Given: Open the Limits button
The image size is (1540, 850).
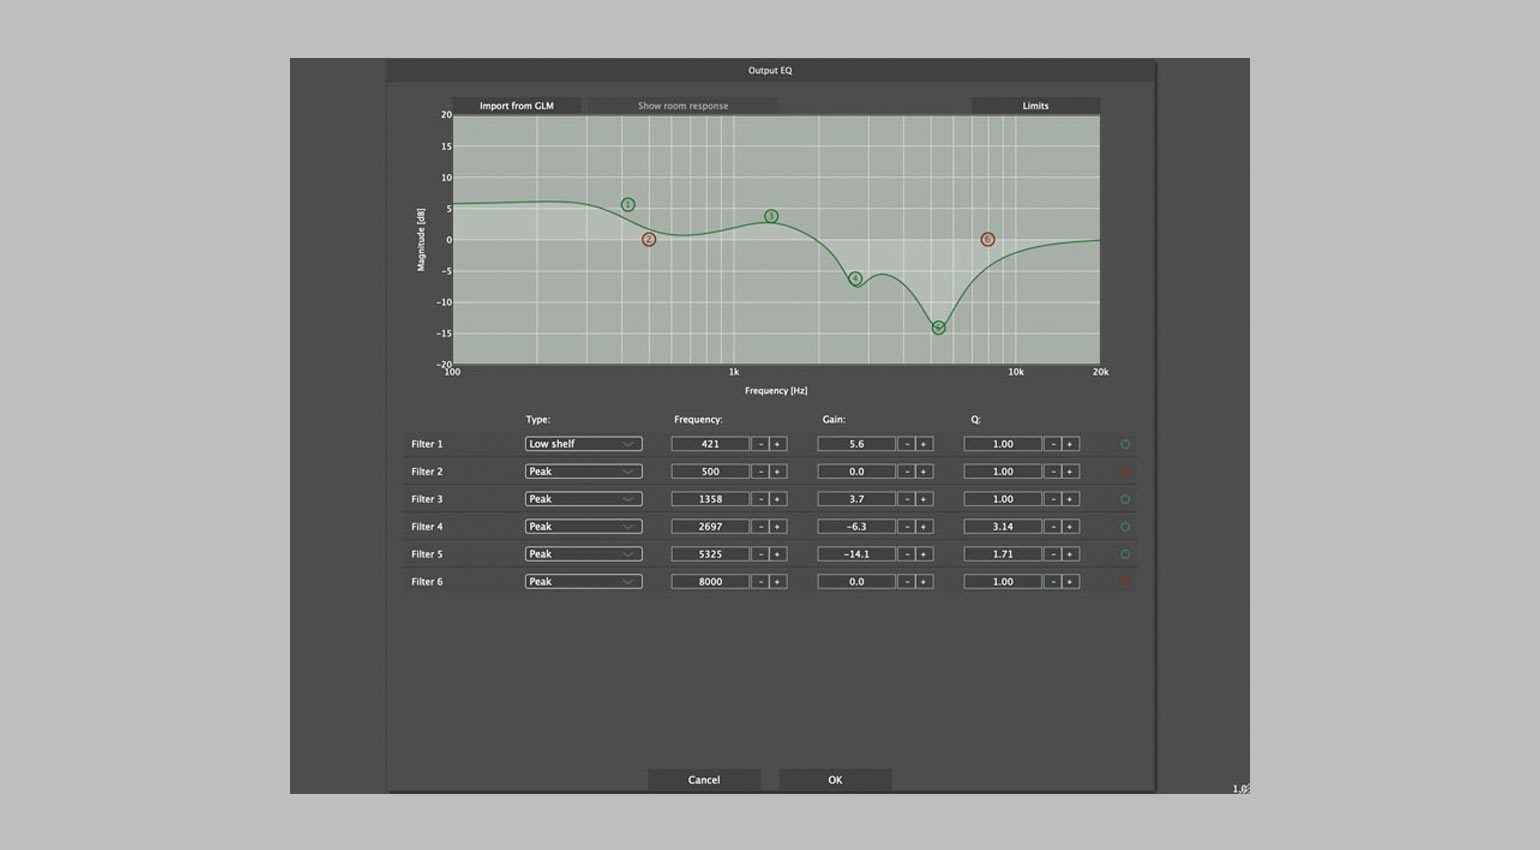Looking at the screenshot, I should point(1035,105).
